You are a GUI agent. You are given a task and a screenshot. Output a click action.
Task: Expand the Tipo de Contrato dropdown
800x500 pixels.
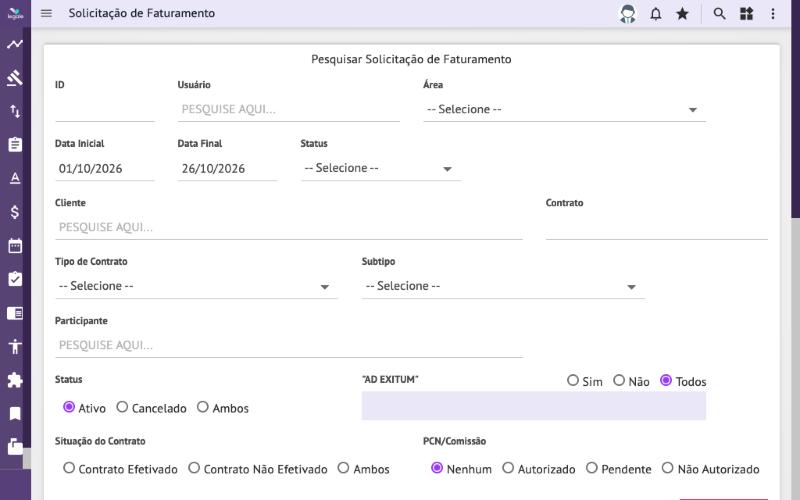point(196,286)
